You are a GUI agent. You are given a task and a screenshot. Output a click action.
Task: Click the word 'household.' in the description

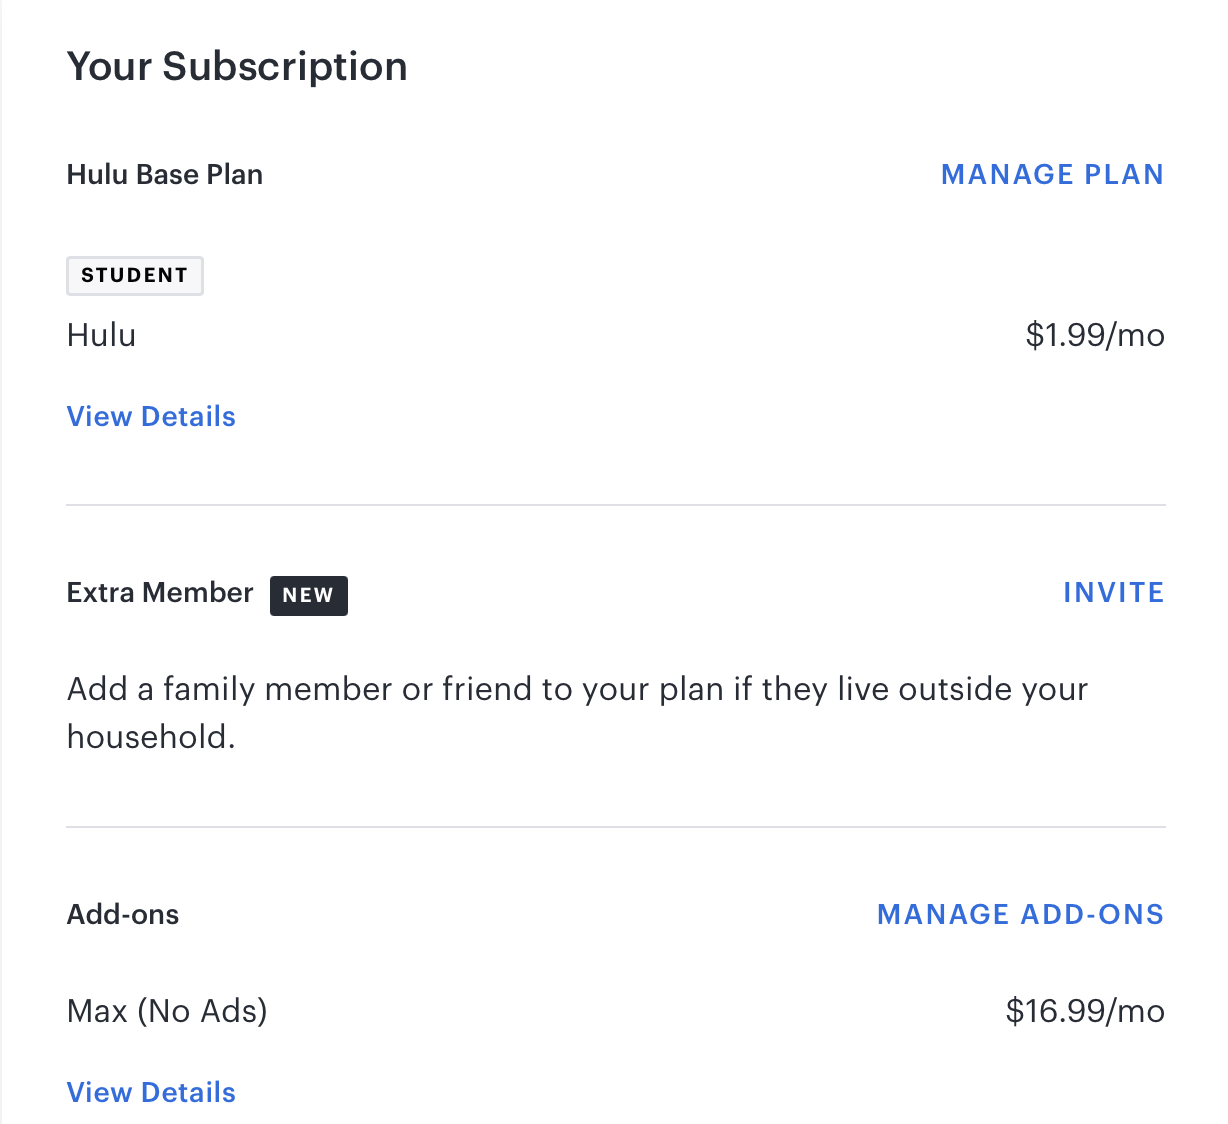click(151, 738)
